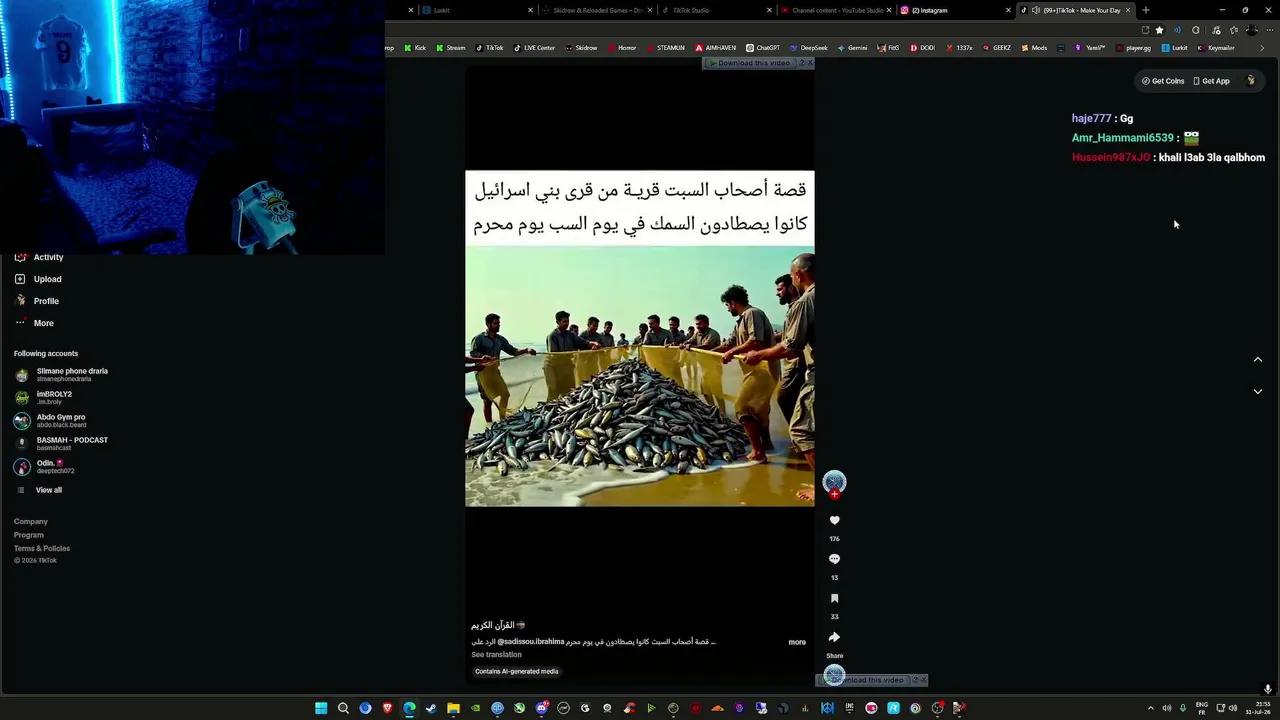The image size is (1280, 720).
Task: Switch to Channel content - YouTube Studio tab
Action: click(x=836, y=10)
